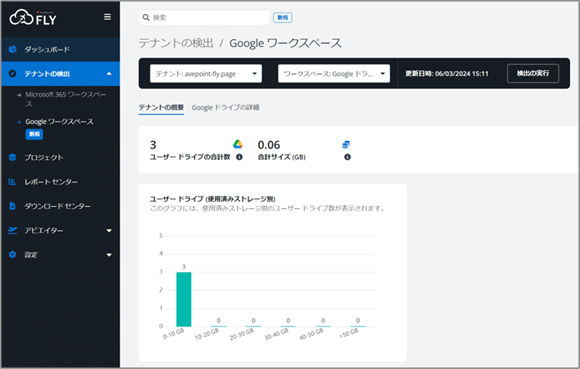The image size is (580, 369).
Task: Collapse the テナントの検出 sidebar section
Action: pos(109,74)
